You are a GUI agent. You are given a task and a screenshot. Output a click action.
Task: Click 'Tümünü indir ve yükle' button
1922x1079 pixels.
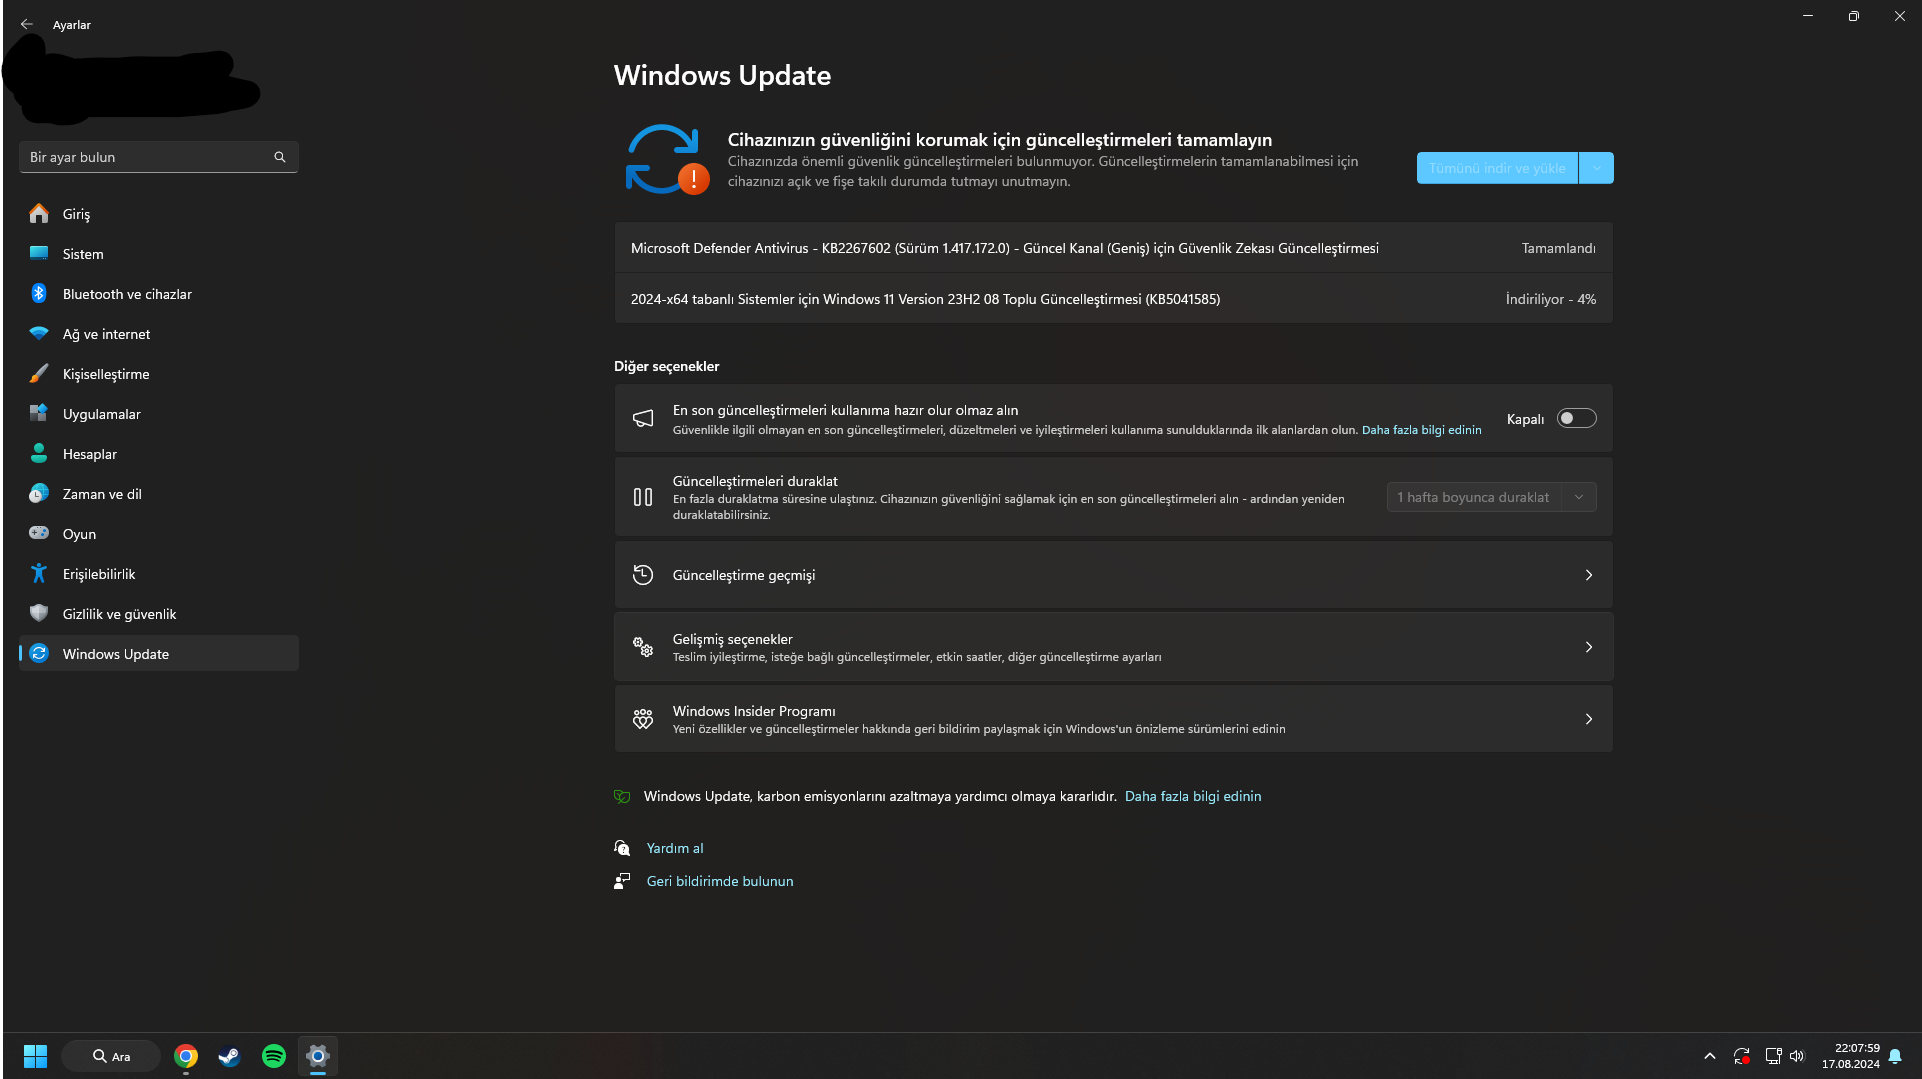click(x=1497, y=168)
